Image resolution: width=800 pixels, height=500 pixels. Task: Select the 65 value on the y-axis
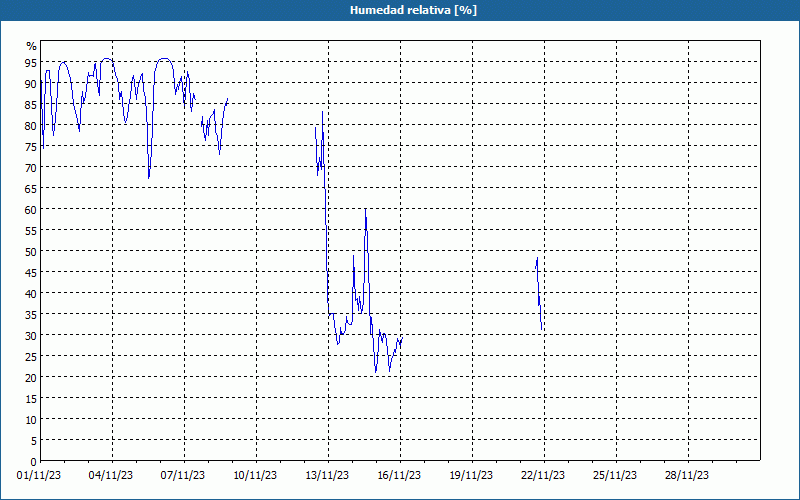(x=31, y=188)
